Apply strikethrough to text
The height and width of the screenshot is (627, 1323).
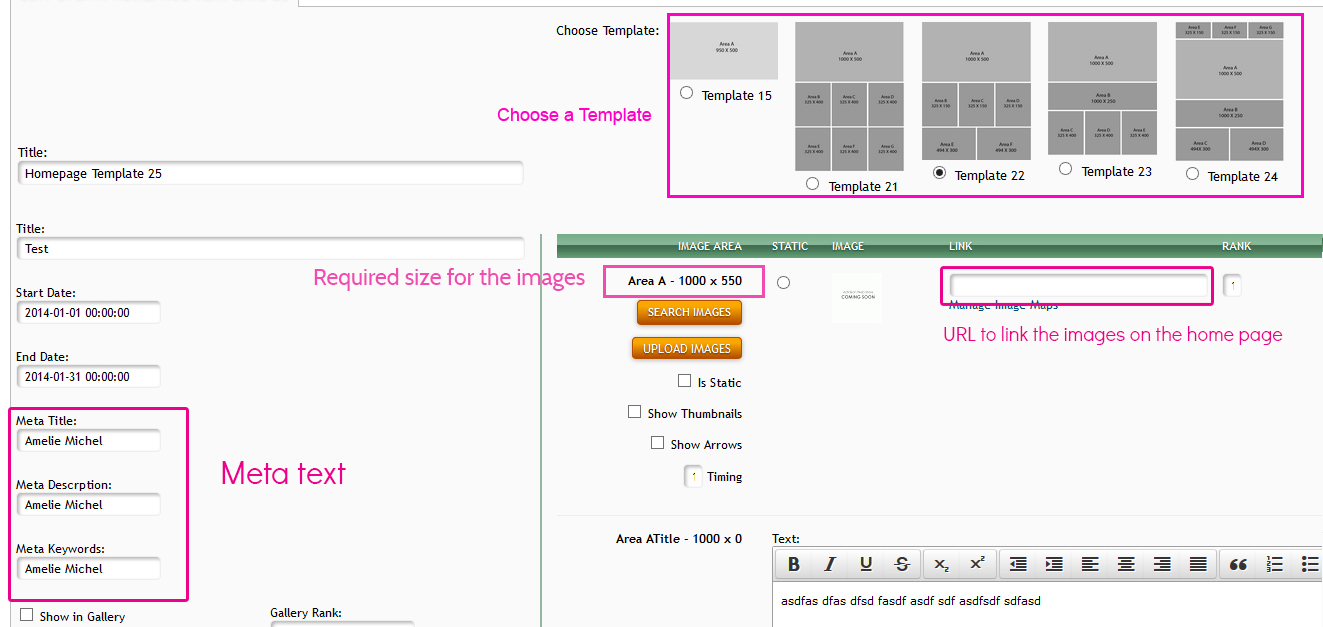[x=902, y=564]
